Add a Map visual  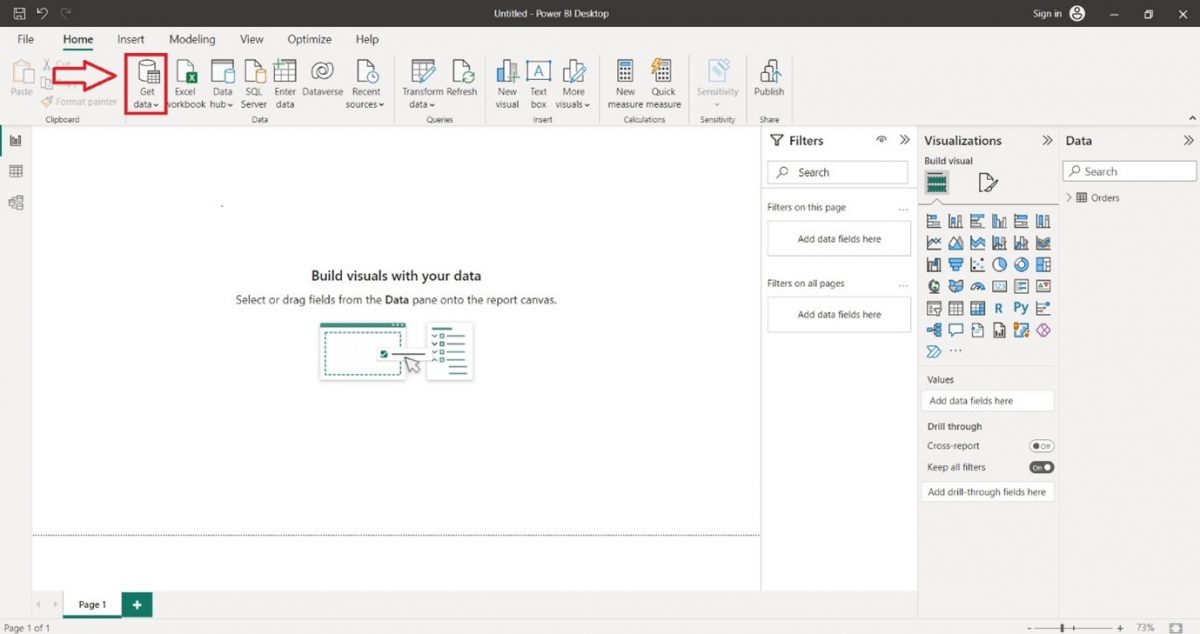[934, 286]
